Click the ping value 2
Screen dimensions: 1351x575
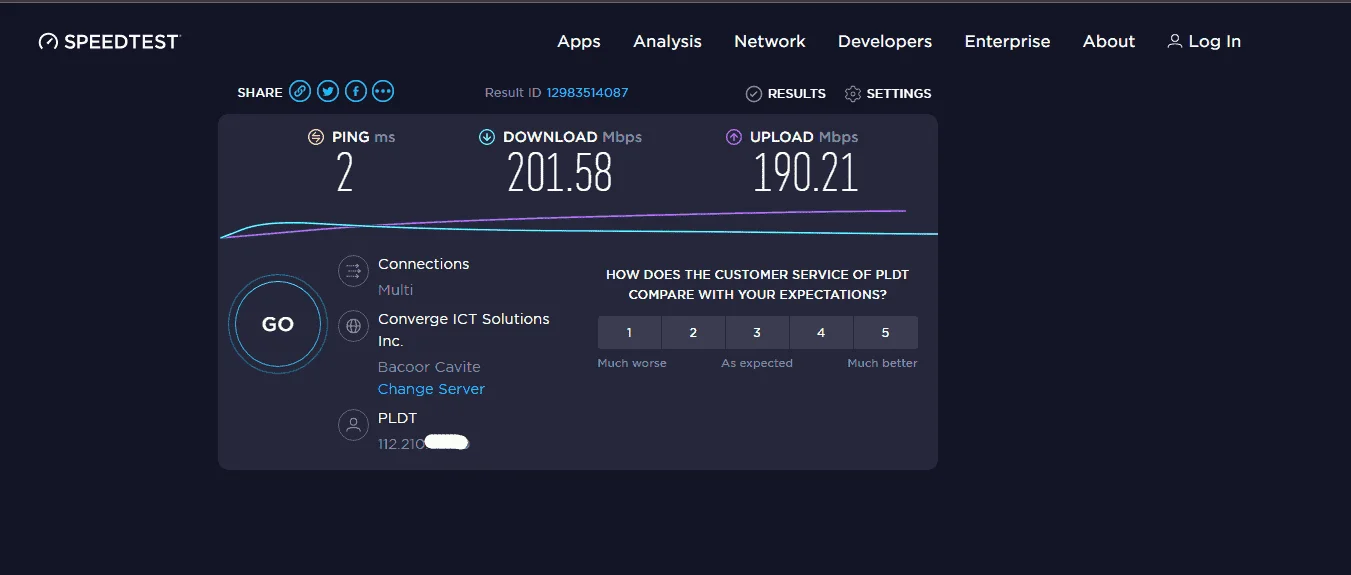345,173
